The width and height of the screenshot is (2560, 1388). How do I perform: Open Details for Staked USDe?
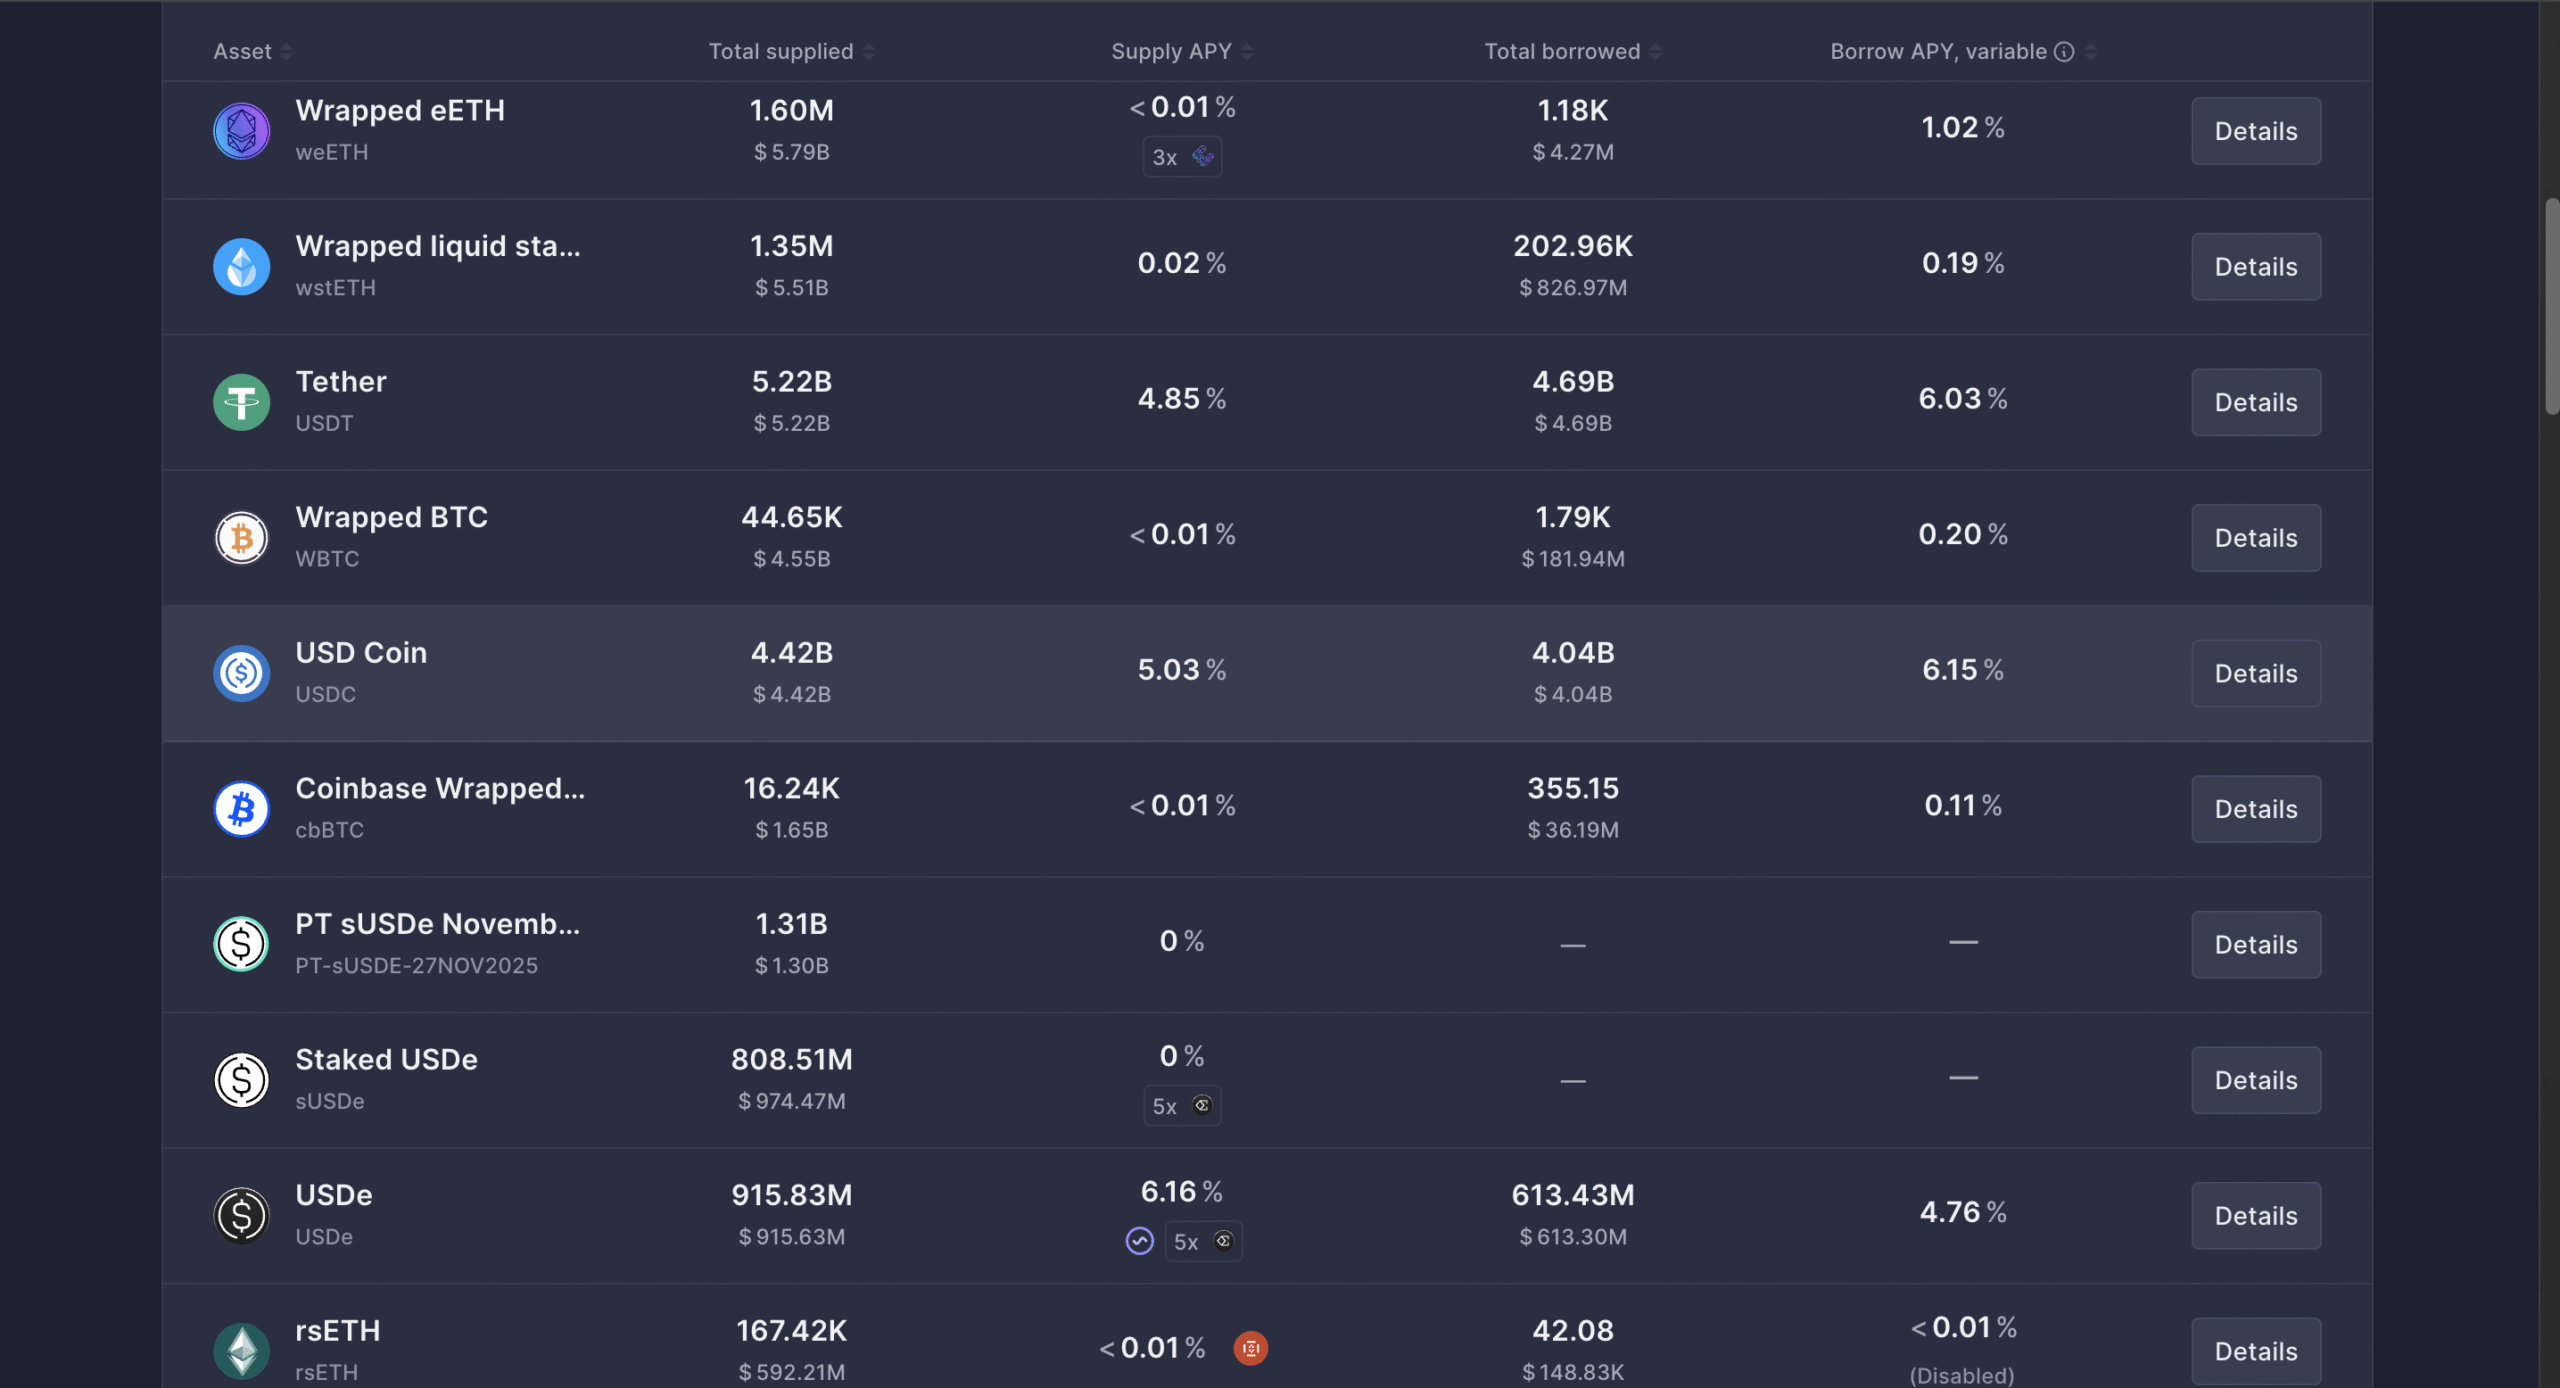(2255, 1080)
